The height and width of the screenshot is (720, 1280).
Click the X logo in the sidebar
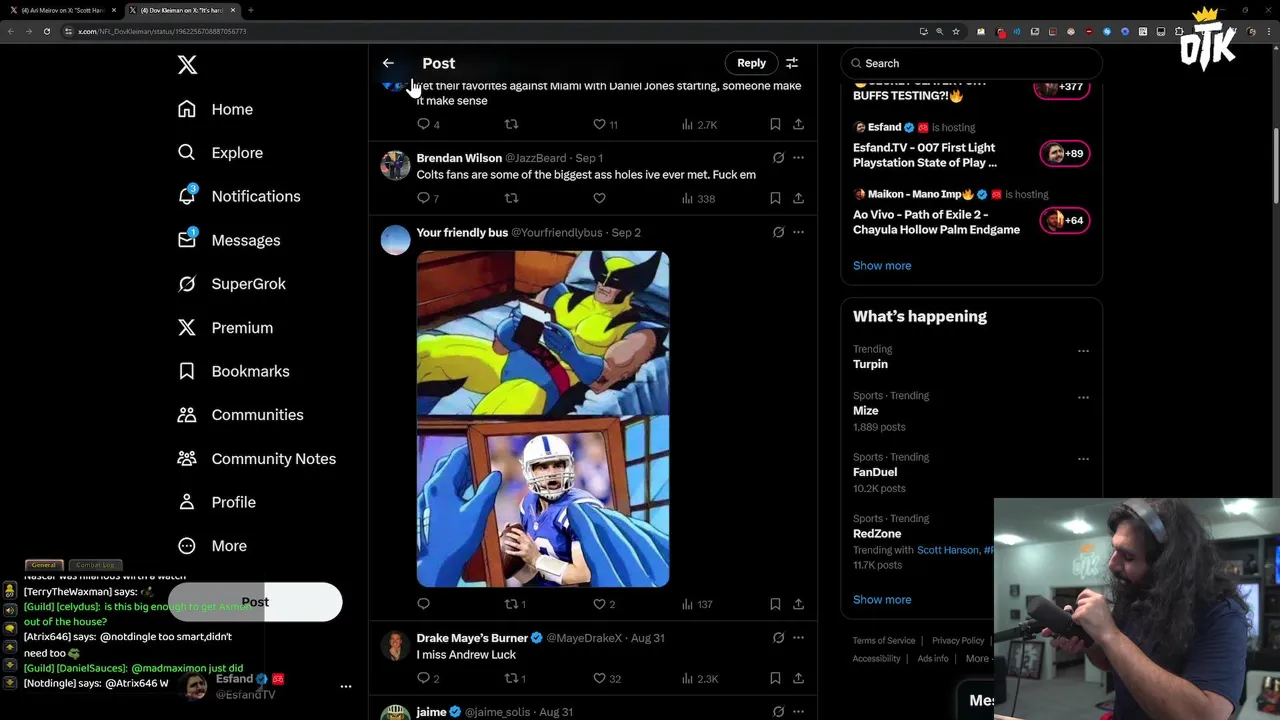(187, 65)
